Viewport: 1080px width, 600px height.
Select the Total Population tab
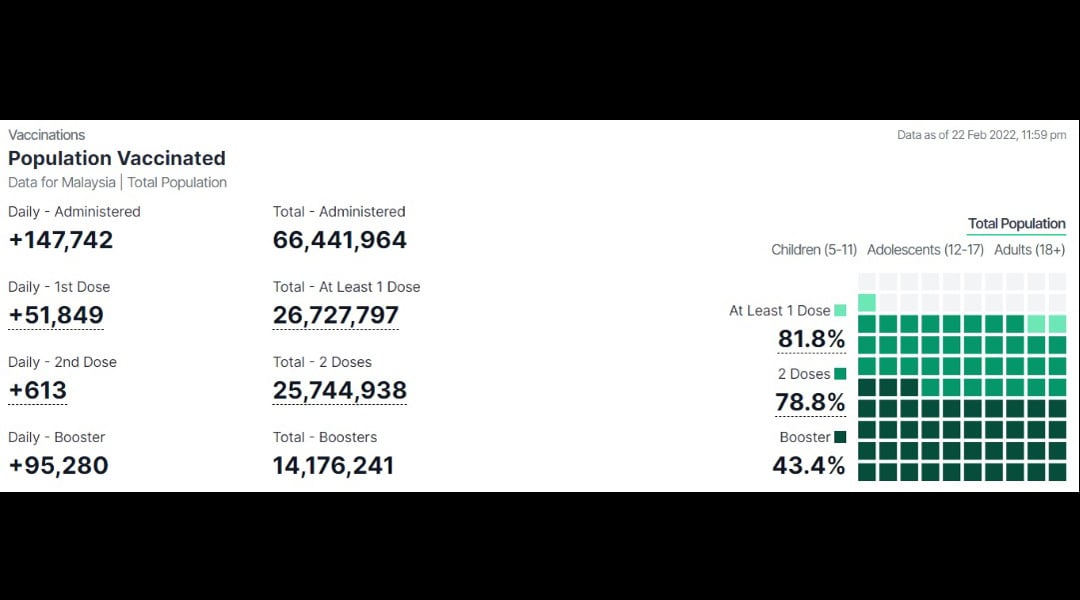pyautogui.click(x=1016, y=224)
